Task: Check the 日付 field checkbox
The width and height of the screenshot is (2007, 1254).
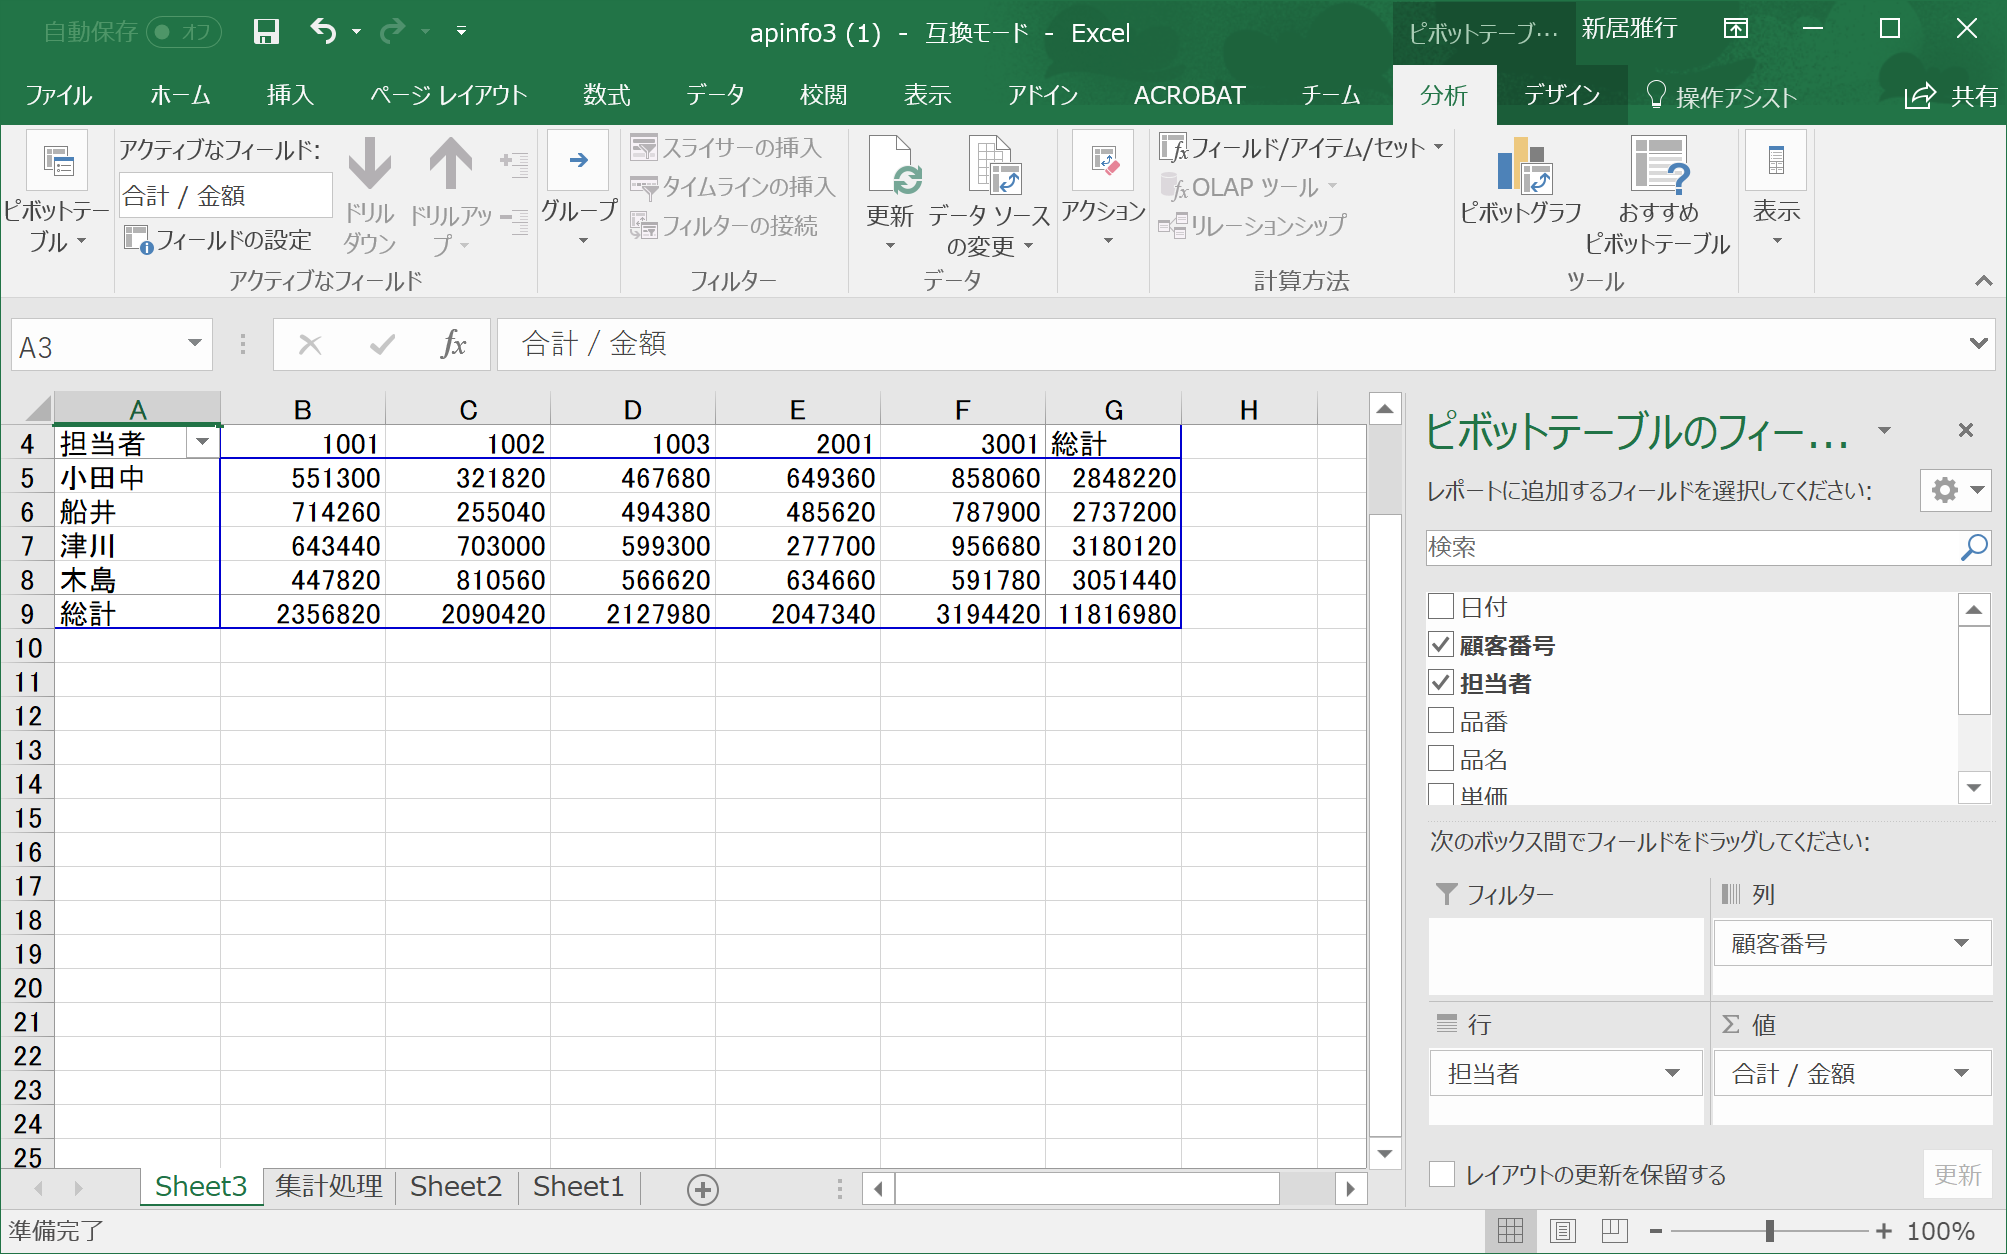Action: [x=1441, y=607]
